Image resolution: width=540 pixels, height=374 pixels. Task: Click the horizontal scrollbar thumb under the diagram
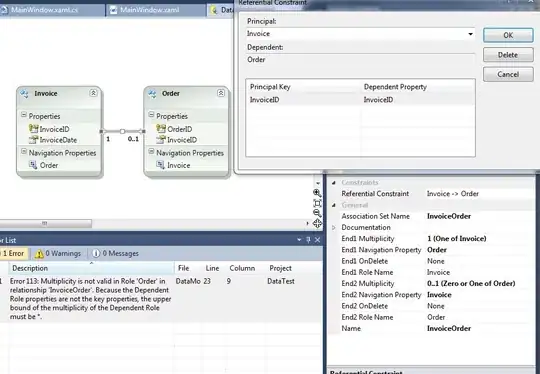click(x=45, y=224)
